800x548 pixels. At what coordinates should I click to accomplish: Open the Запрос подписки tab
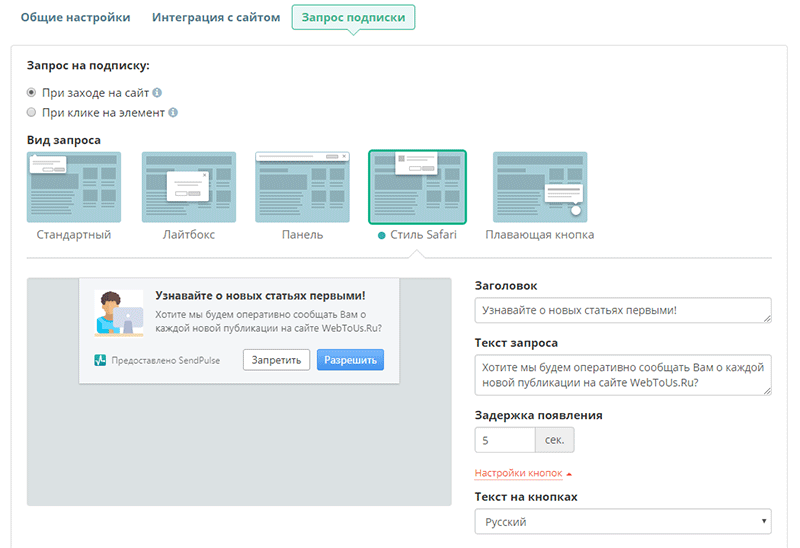click(x=353, y=17)
